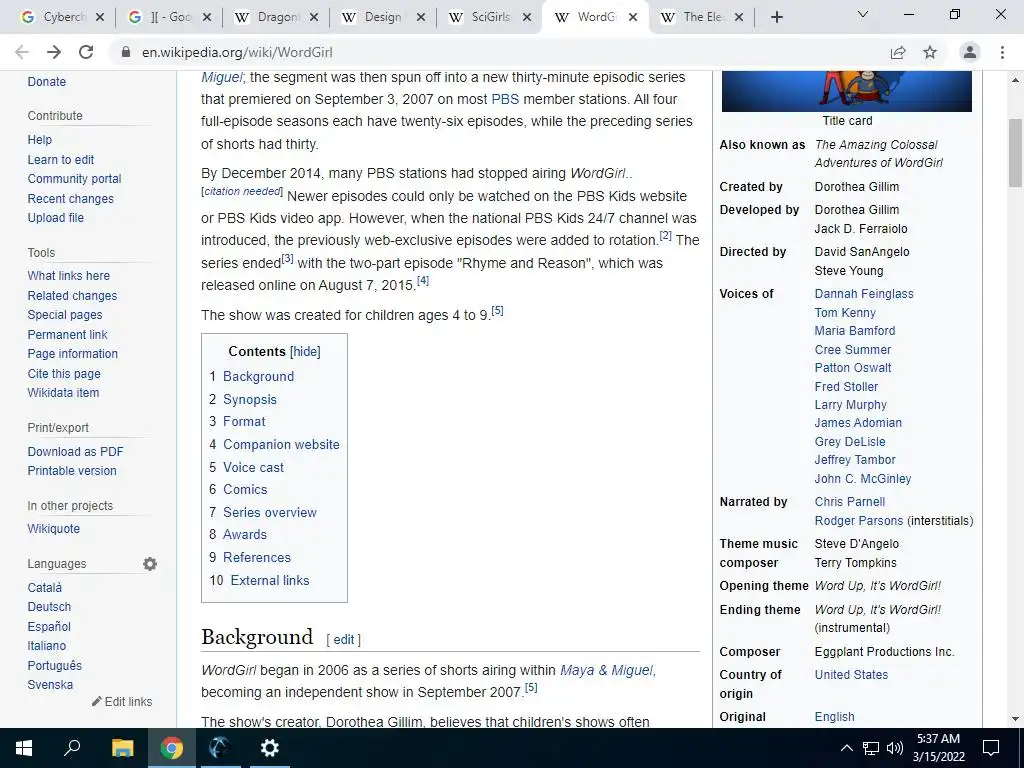The image size is (1024, 768).
Task: Jump to Synopsis in contents
Action: [249, 399]
